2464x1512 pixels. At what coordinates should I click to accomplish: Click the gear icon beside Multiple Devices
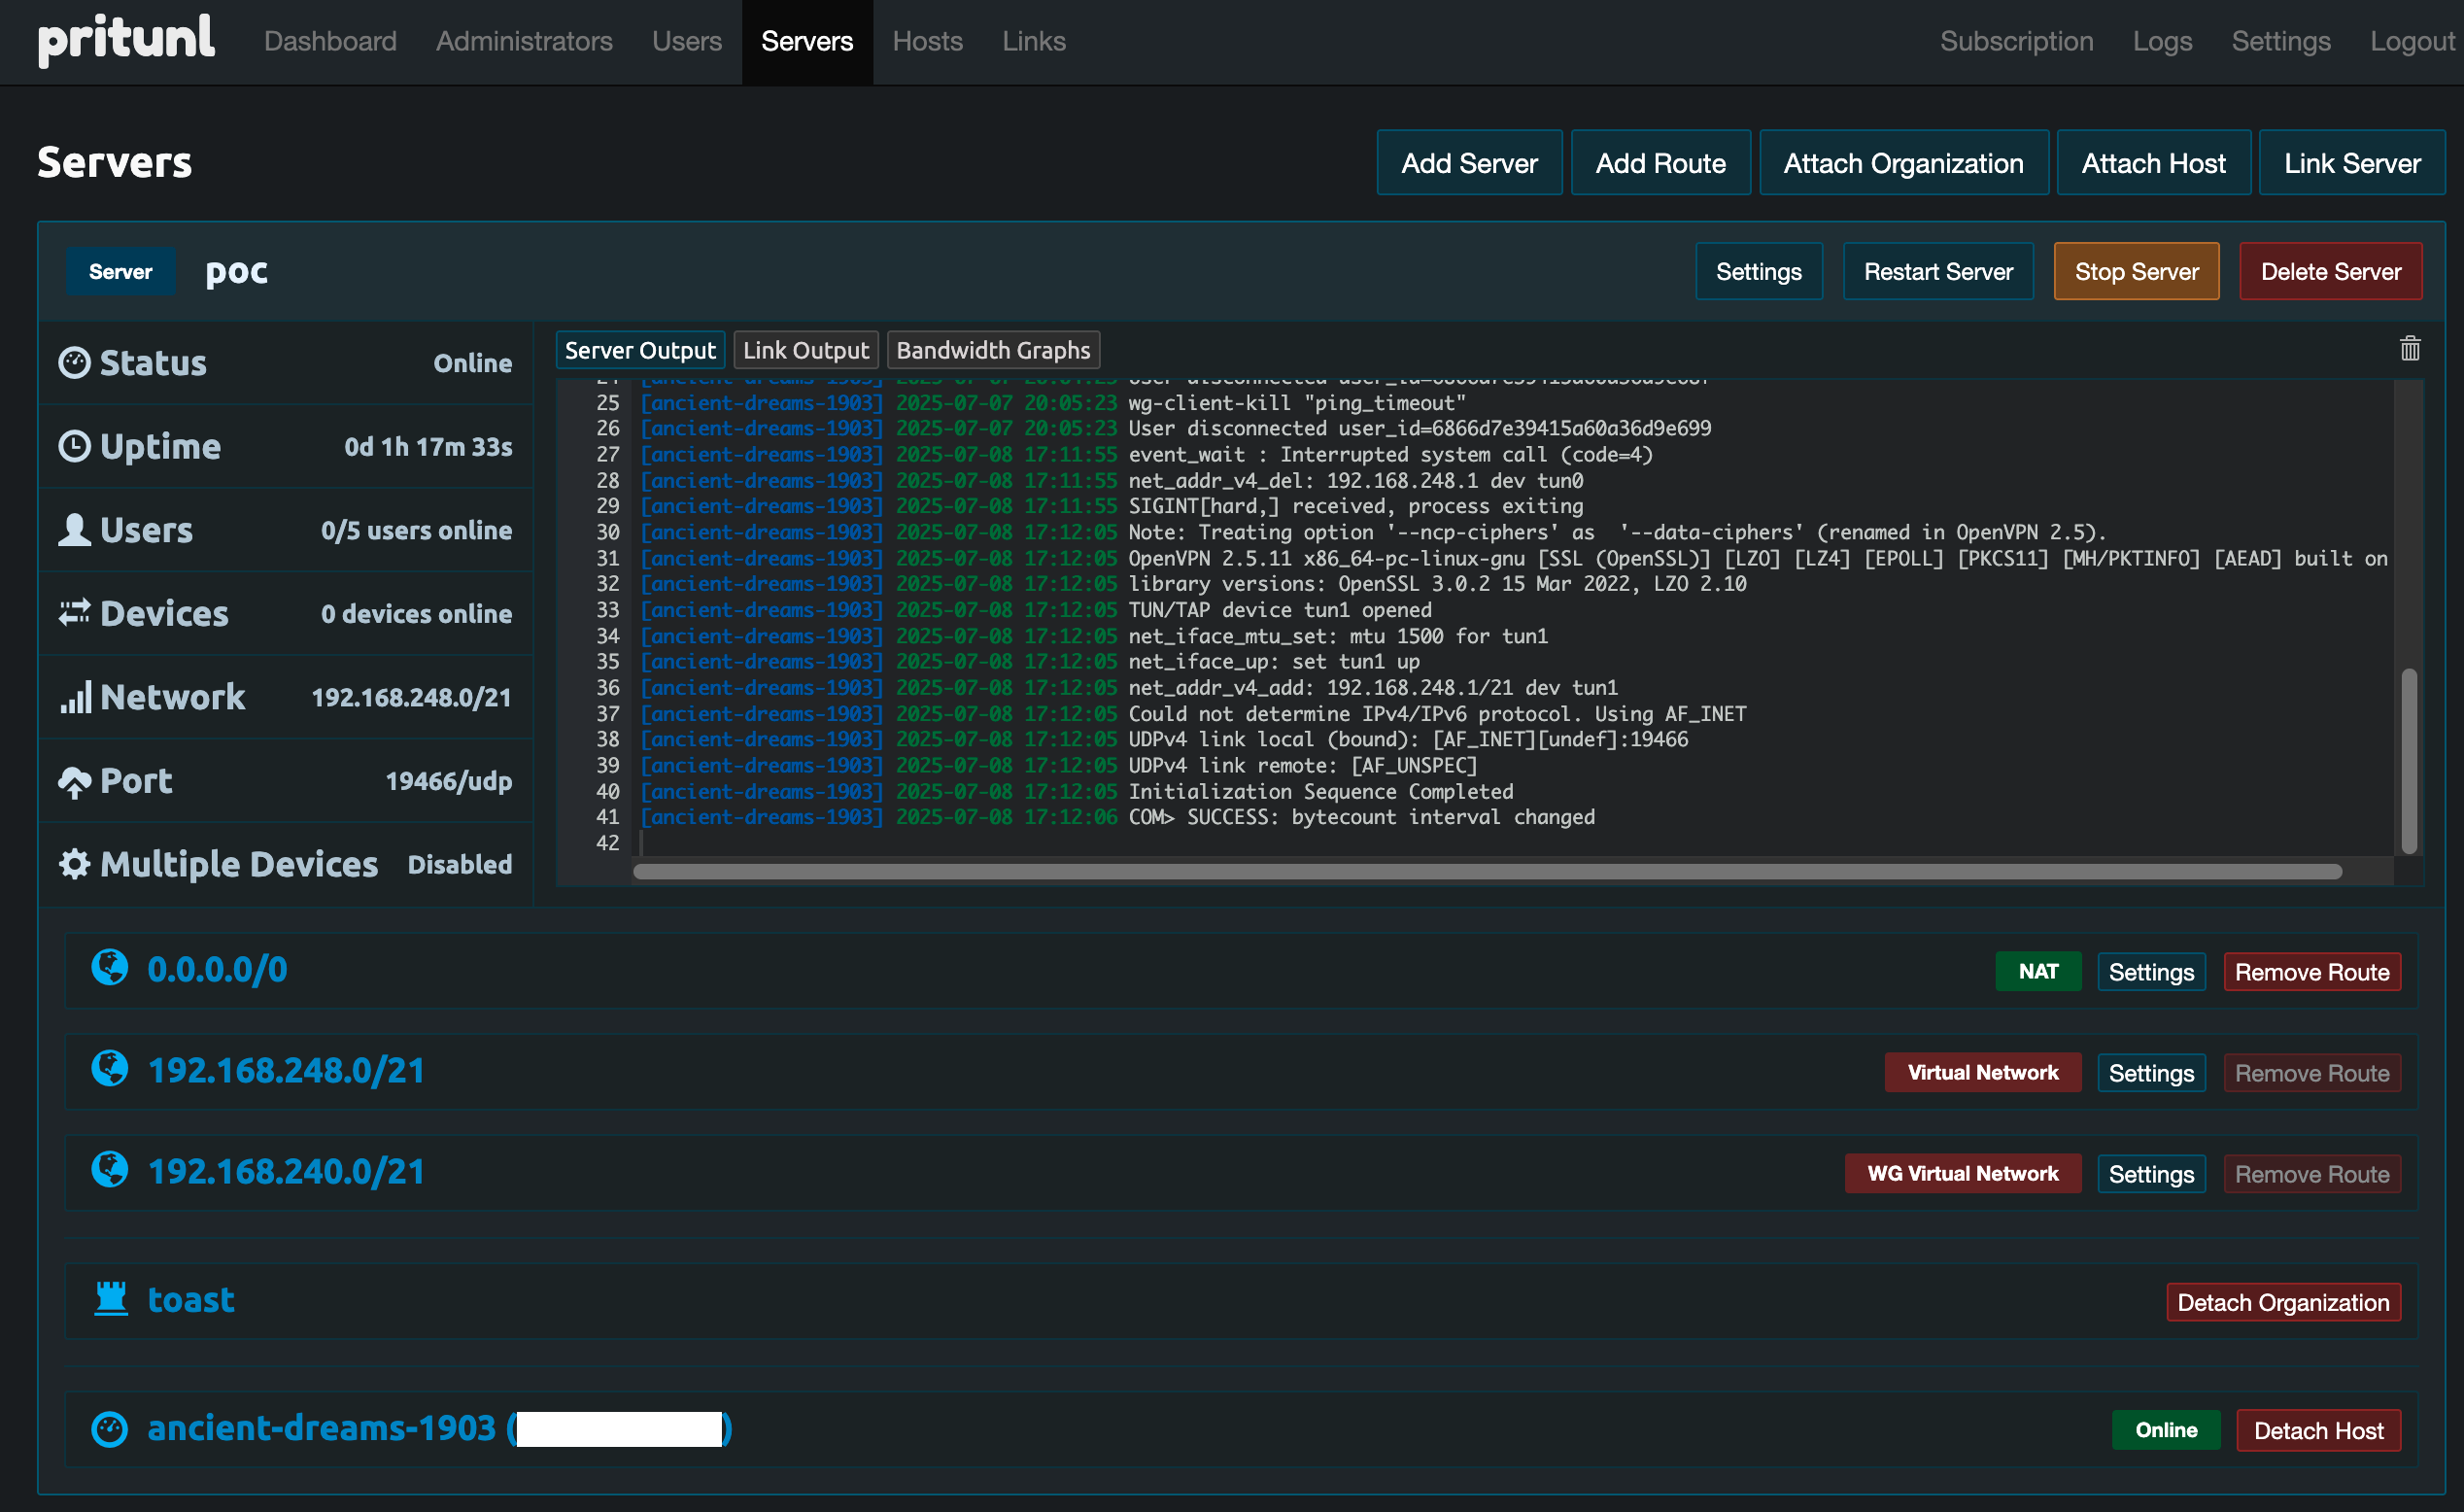75,864
